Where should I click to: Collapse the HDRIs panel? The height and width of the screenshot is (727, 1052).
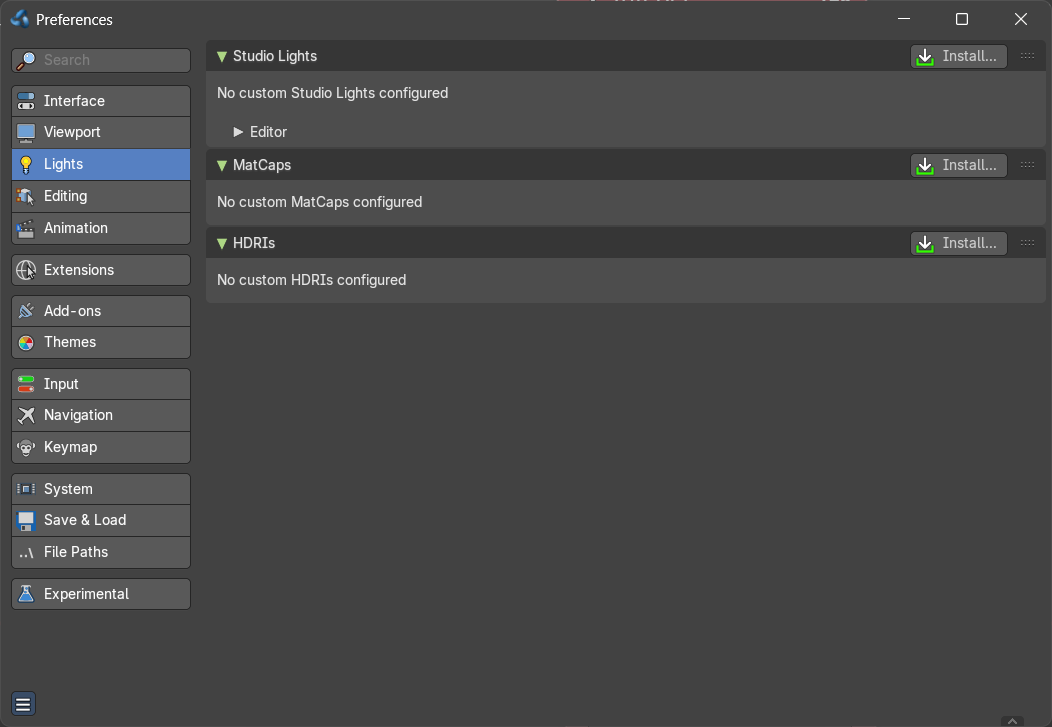[222, 243]
